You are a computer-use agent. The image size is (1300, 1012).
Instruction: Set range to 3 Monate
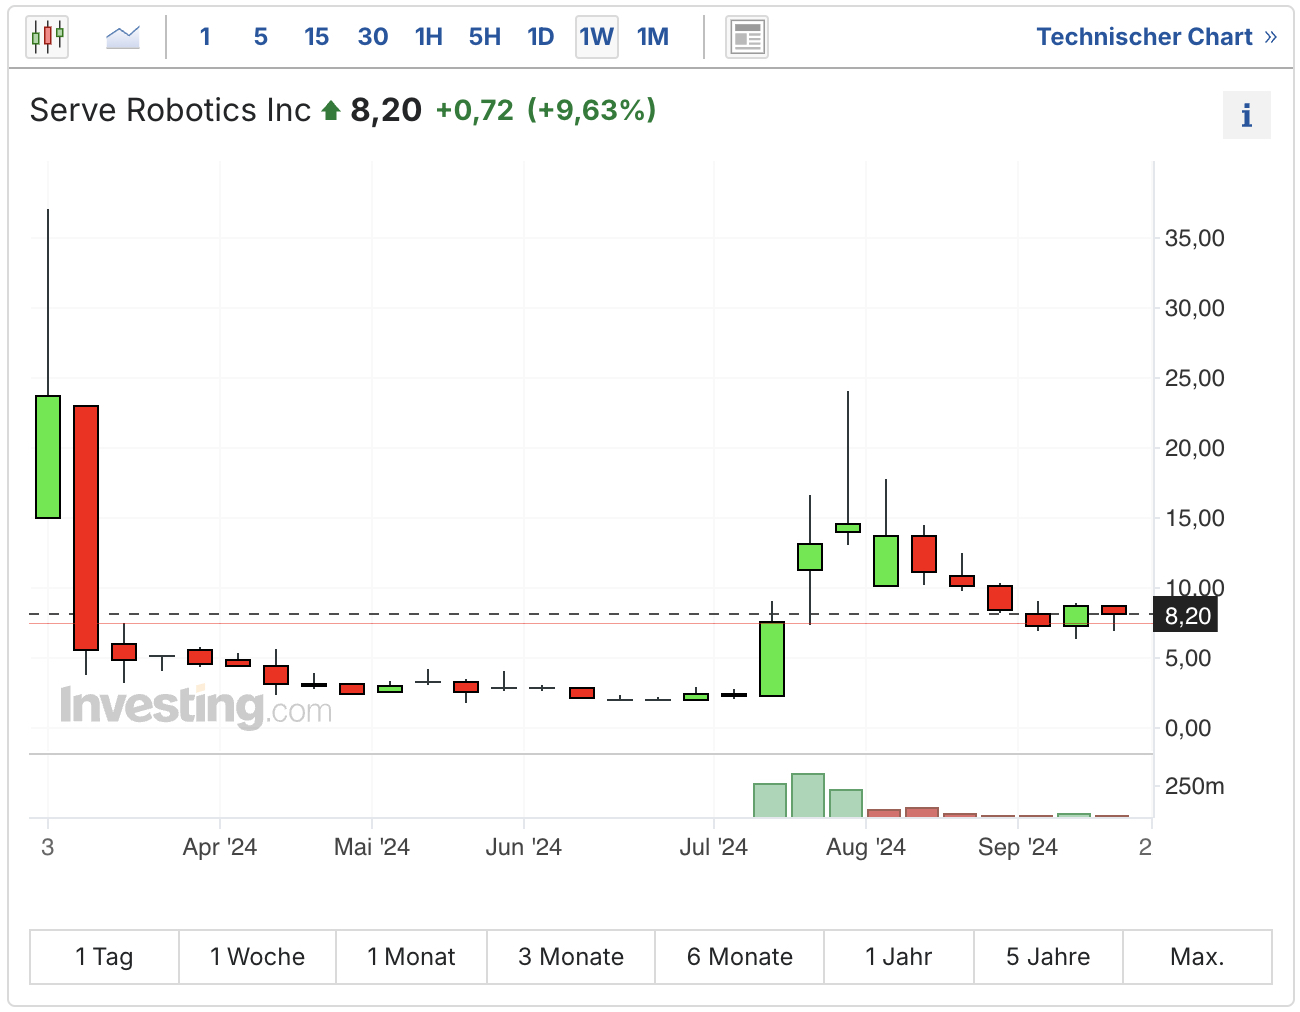(571, 957)
